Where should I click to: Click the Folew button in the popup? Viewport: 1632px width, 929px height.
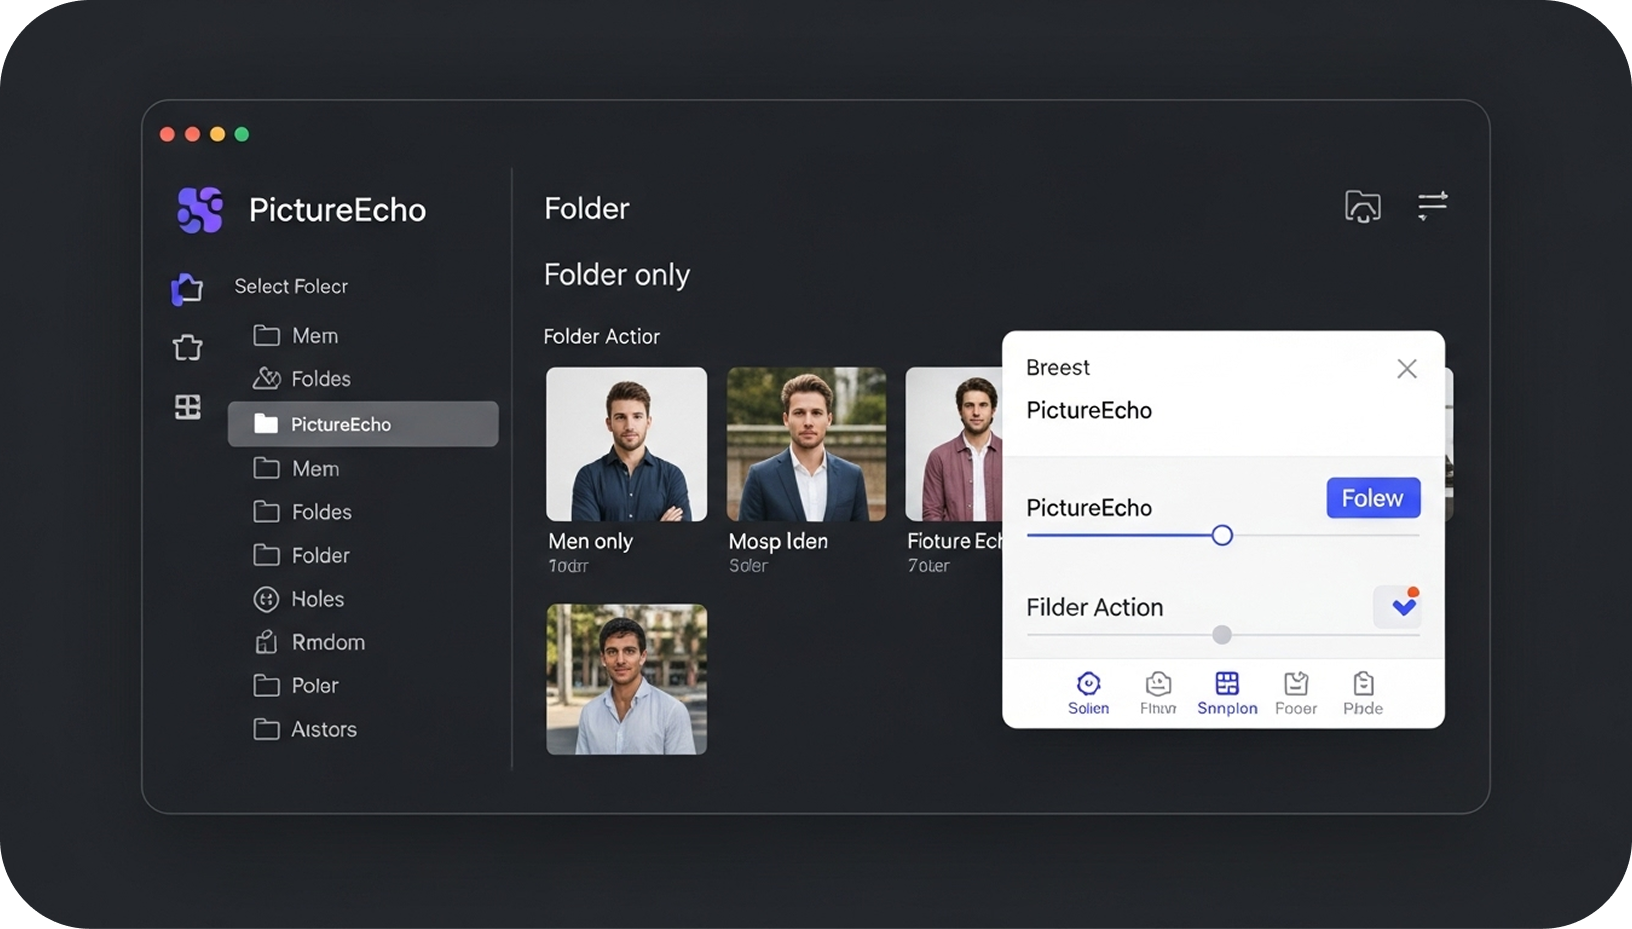tap(1372, 498)
